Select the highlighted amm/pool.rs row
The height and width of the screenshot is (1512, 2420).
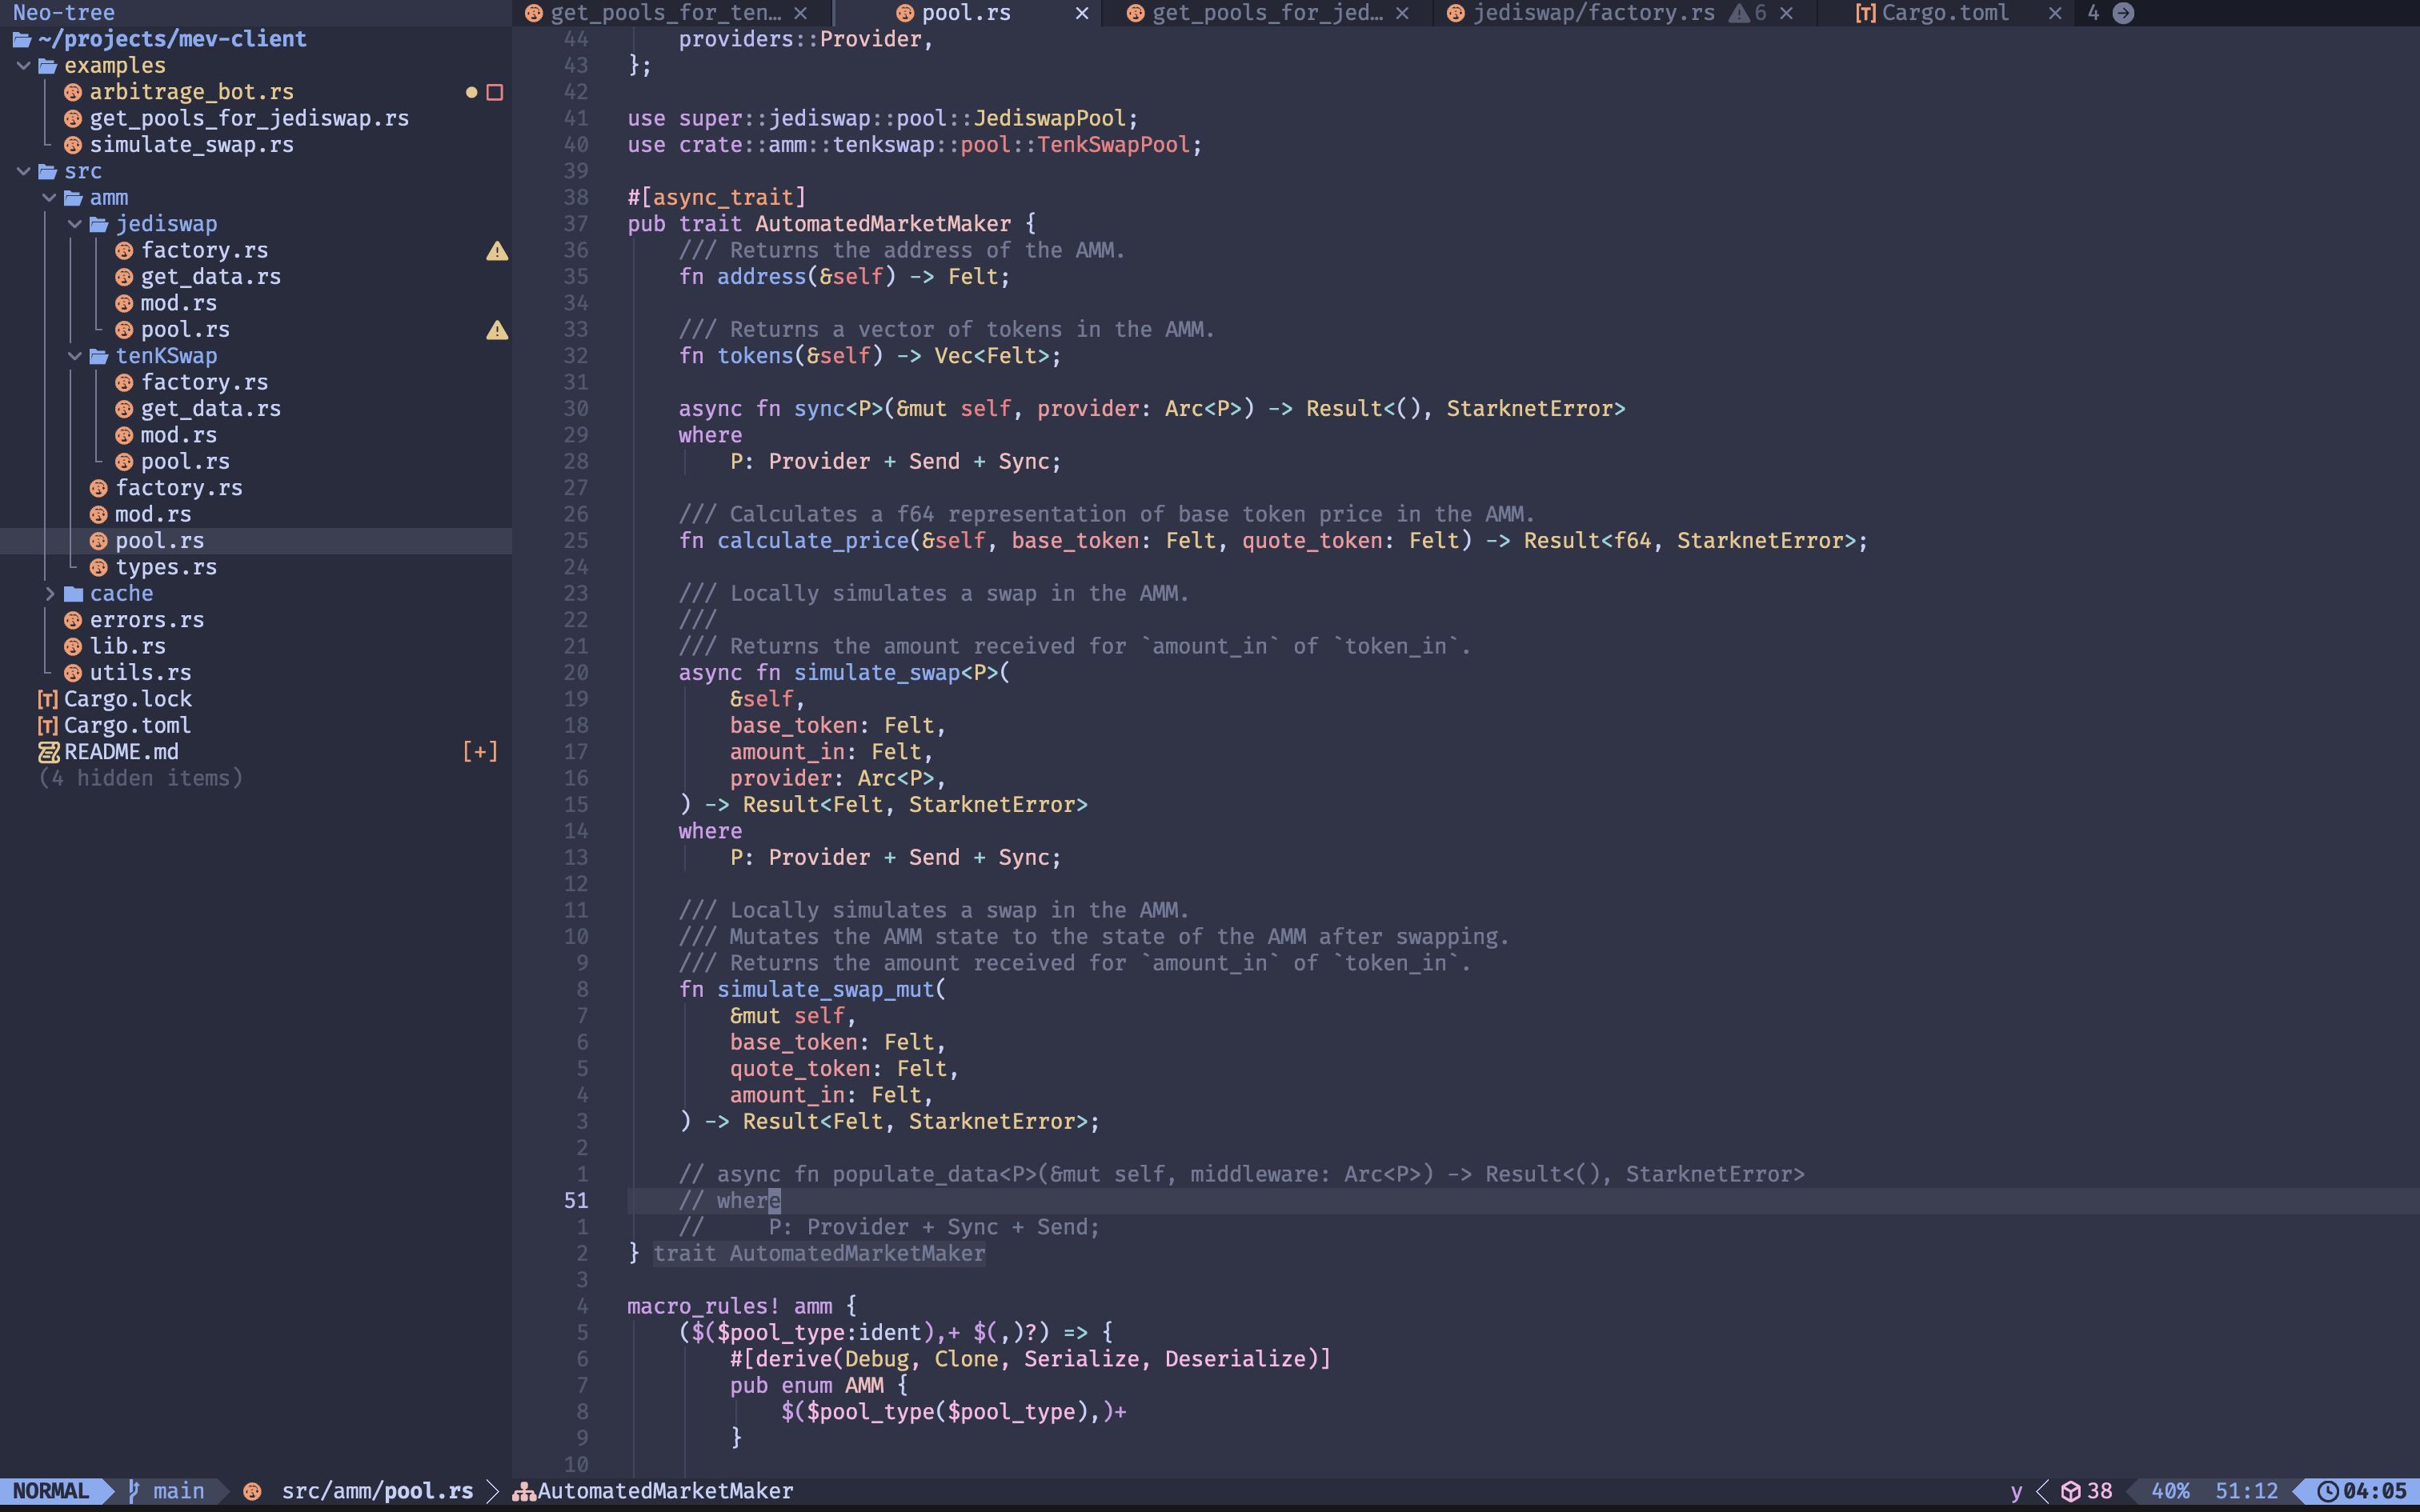256,541
